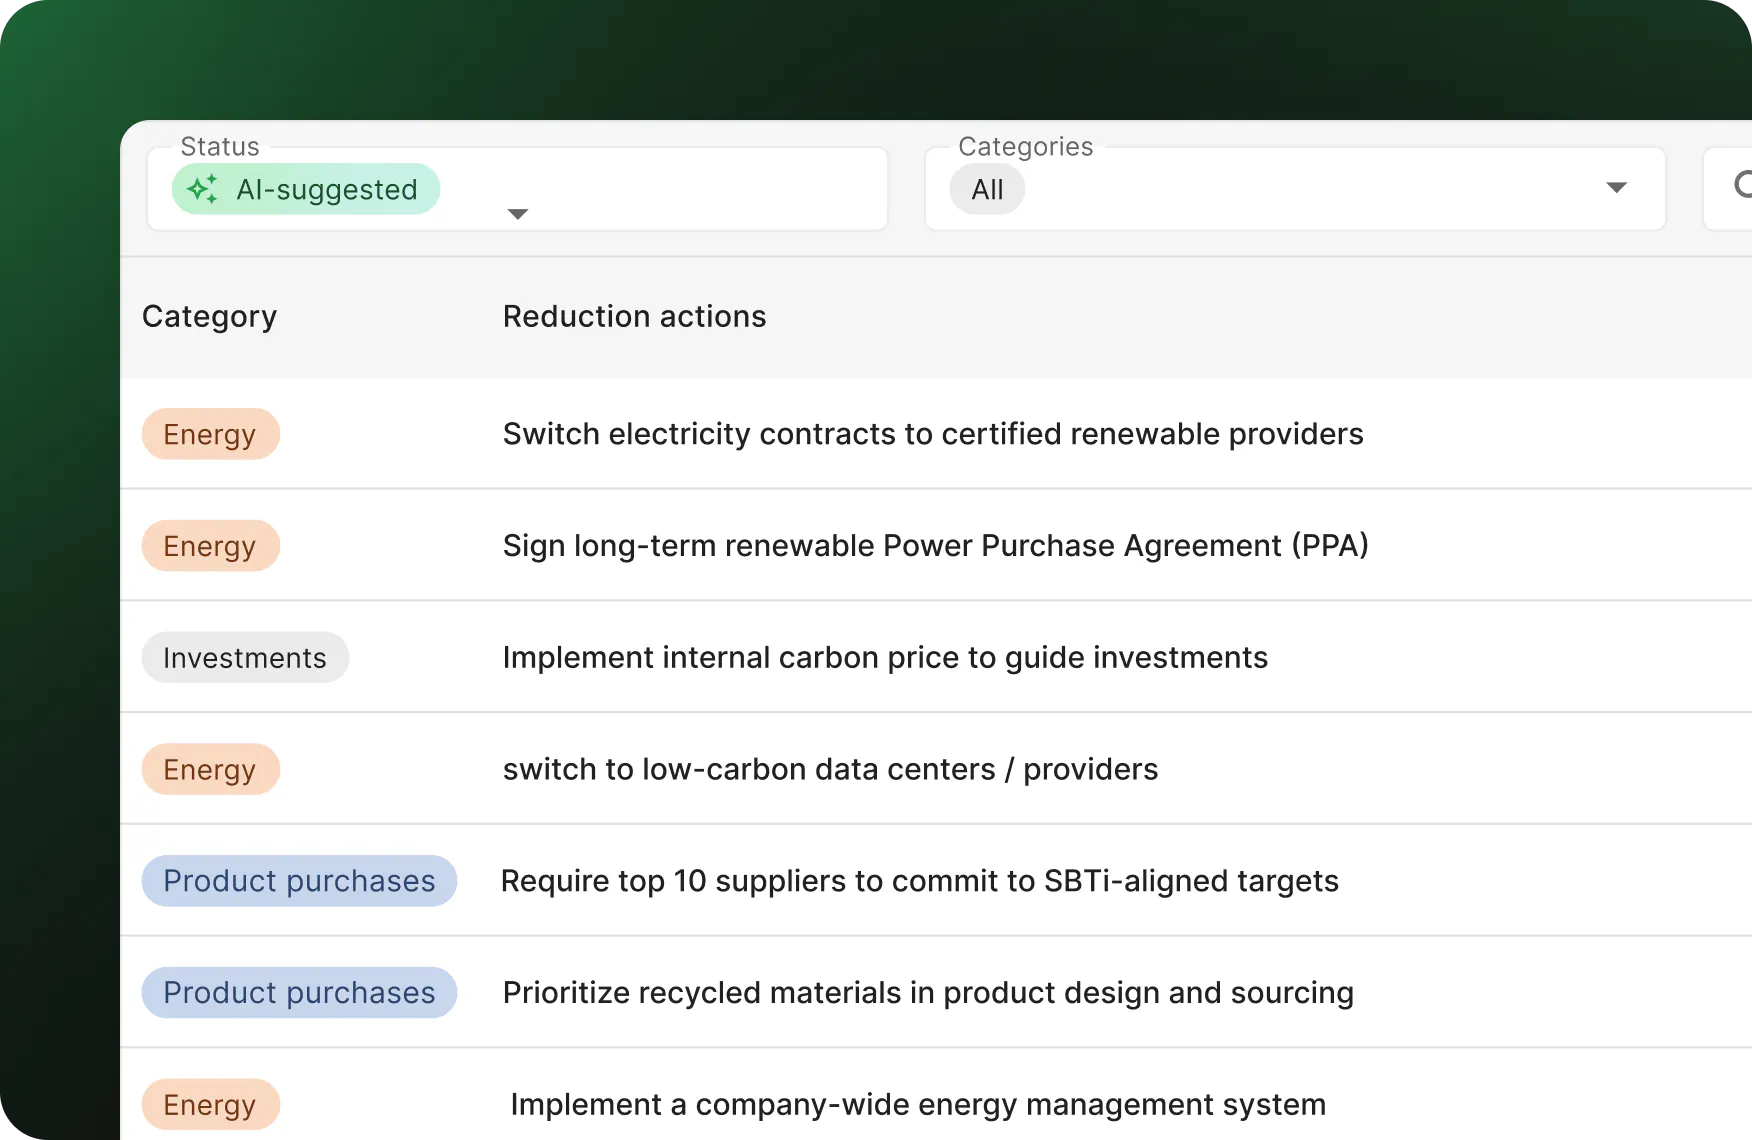The height and width of the screenshot is (1140, 1752).
Task: Select the Power Purchase Agreement action row
Action: click(935, 545)
